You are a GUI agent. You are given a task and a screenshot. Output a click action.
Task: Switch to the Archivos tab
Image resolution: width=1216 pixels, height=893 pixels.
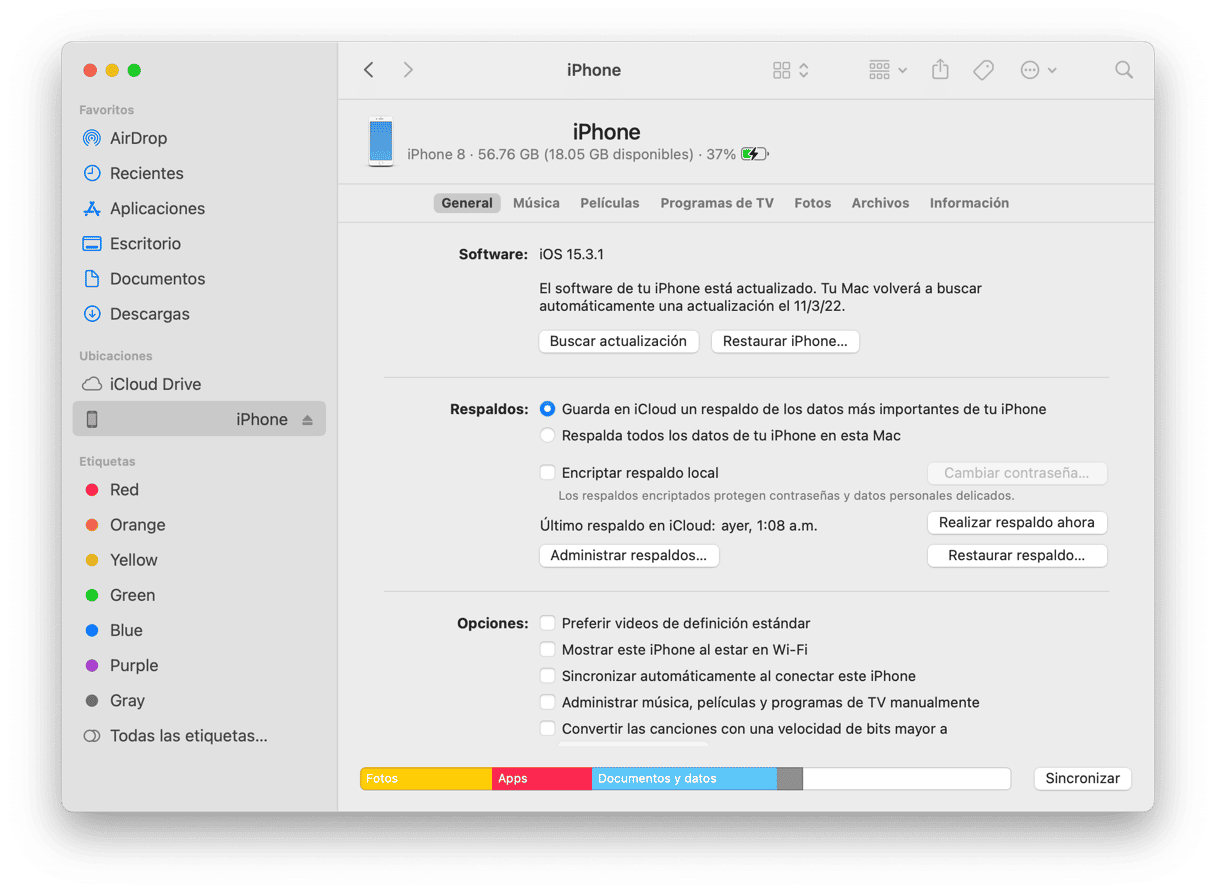click(x=880, y=203)
